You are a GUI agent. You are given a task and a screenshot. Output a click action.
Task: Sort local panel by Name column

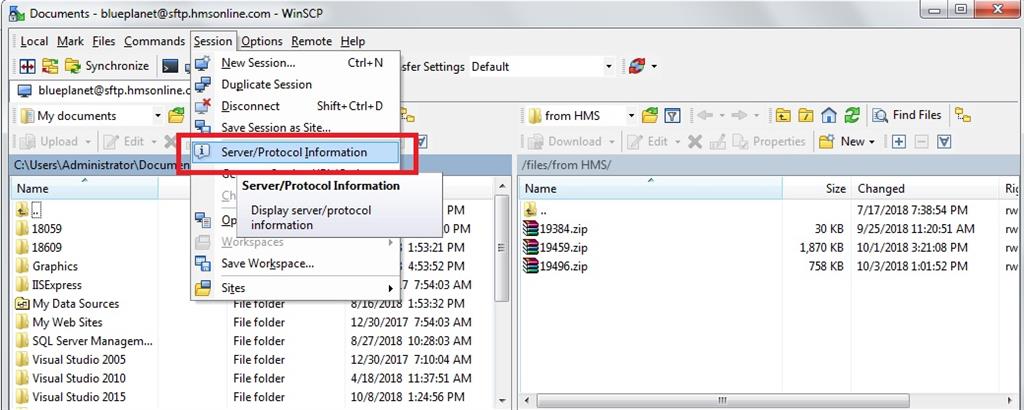[85, 188]
